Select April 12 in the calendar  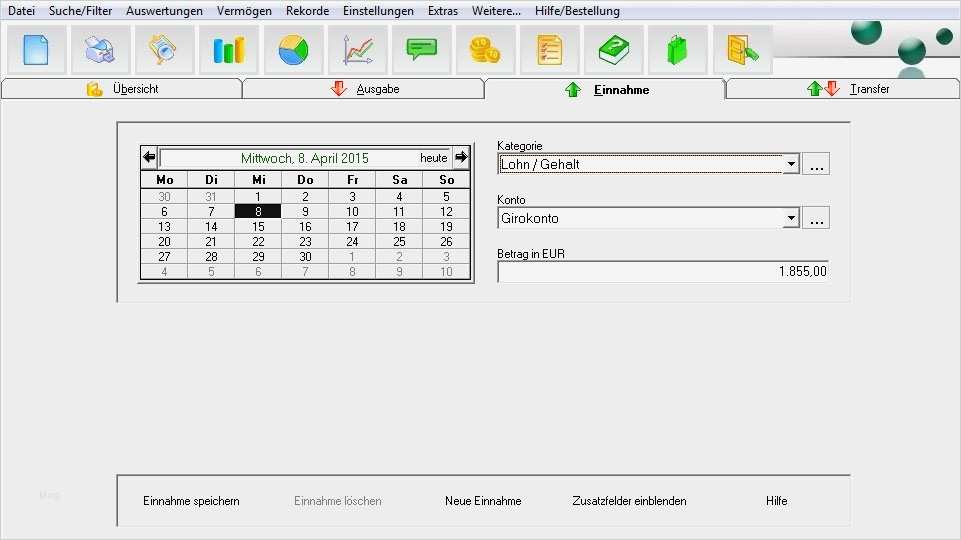pyautogui.click(x=446, y=211)
